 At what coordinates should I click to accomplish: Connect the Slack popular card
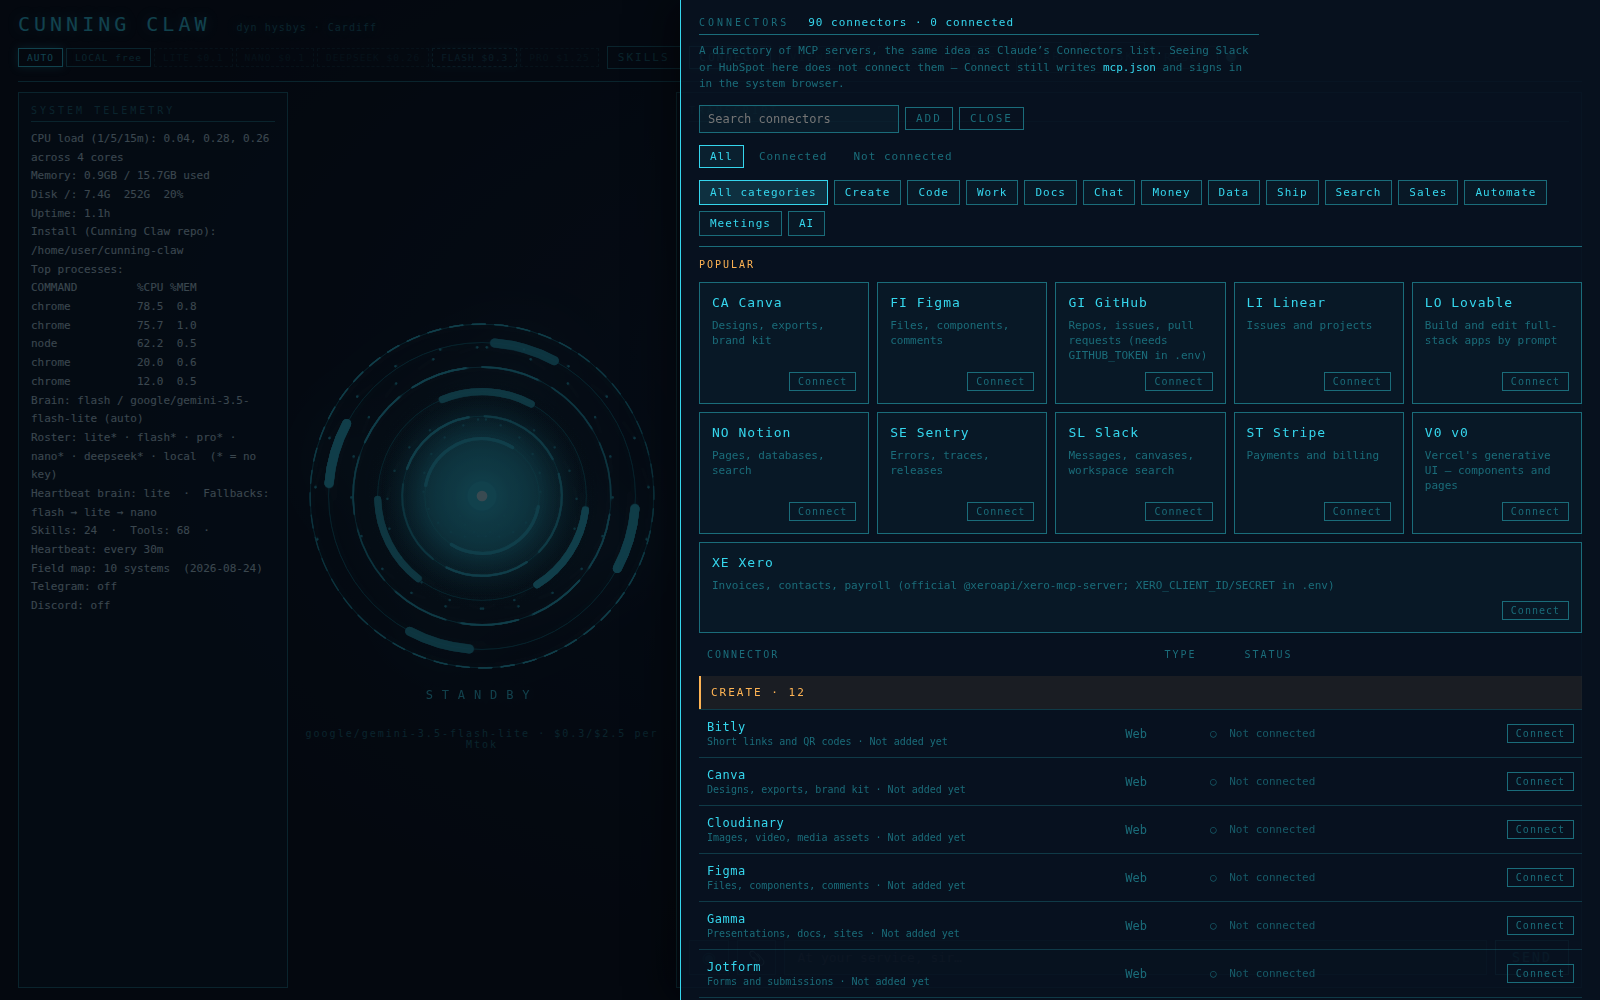(1178, 512)
